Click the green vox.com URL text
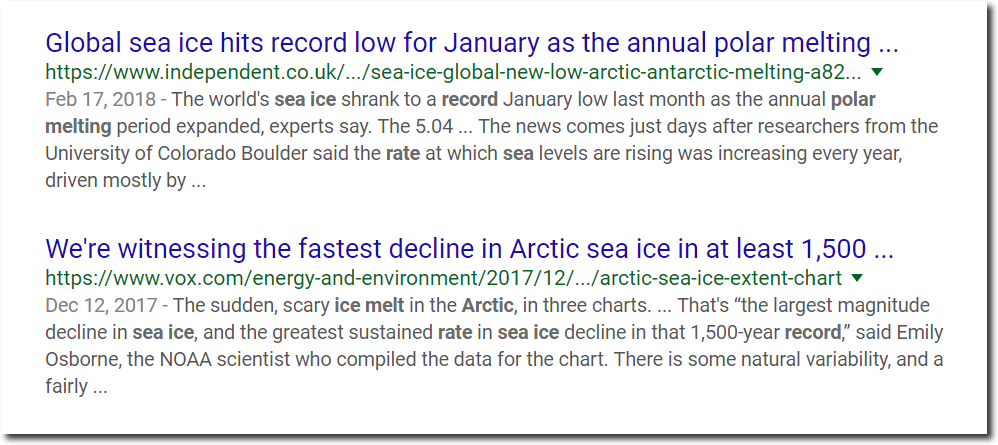The width and height of the screenshot is (998, 445). pos(444,278)
